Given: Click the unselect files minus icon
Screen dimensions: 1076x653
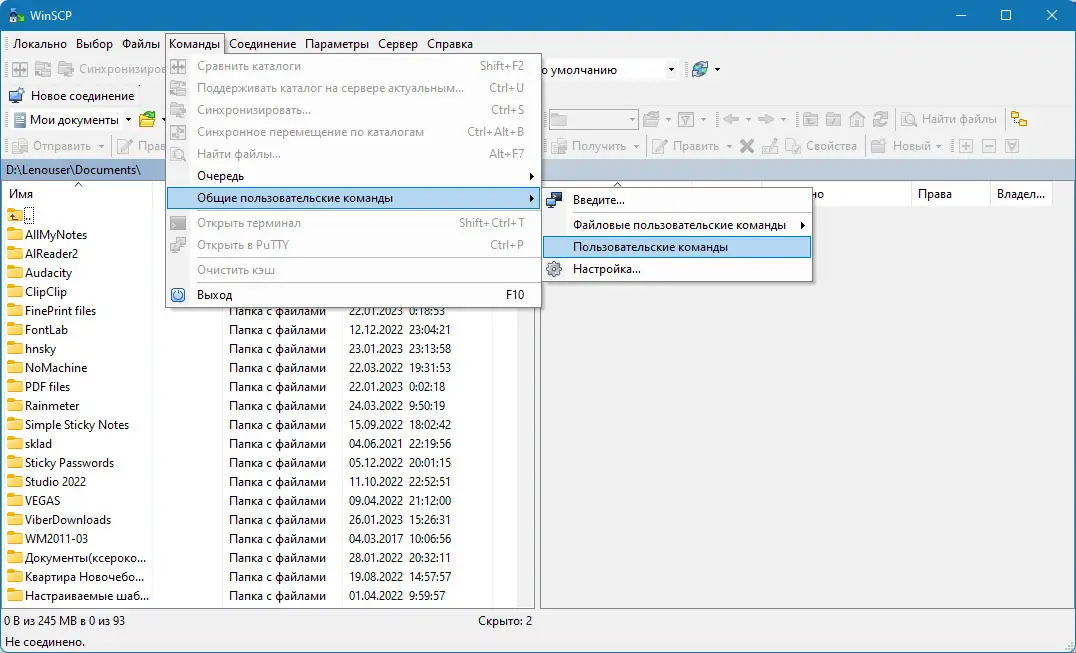Looking at the screenshot, I should pos(989,146).
